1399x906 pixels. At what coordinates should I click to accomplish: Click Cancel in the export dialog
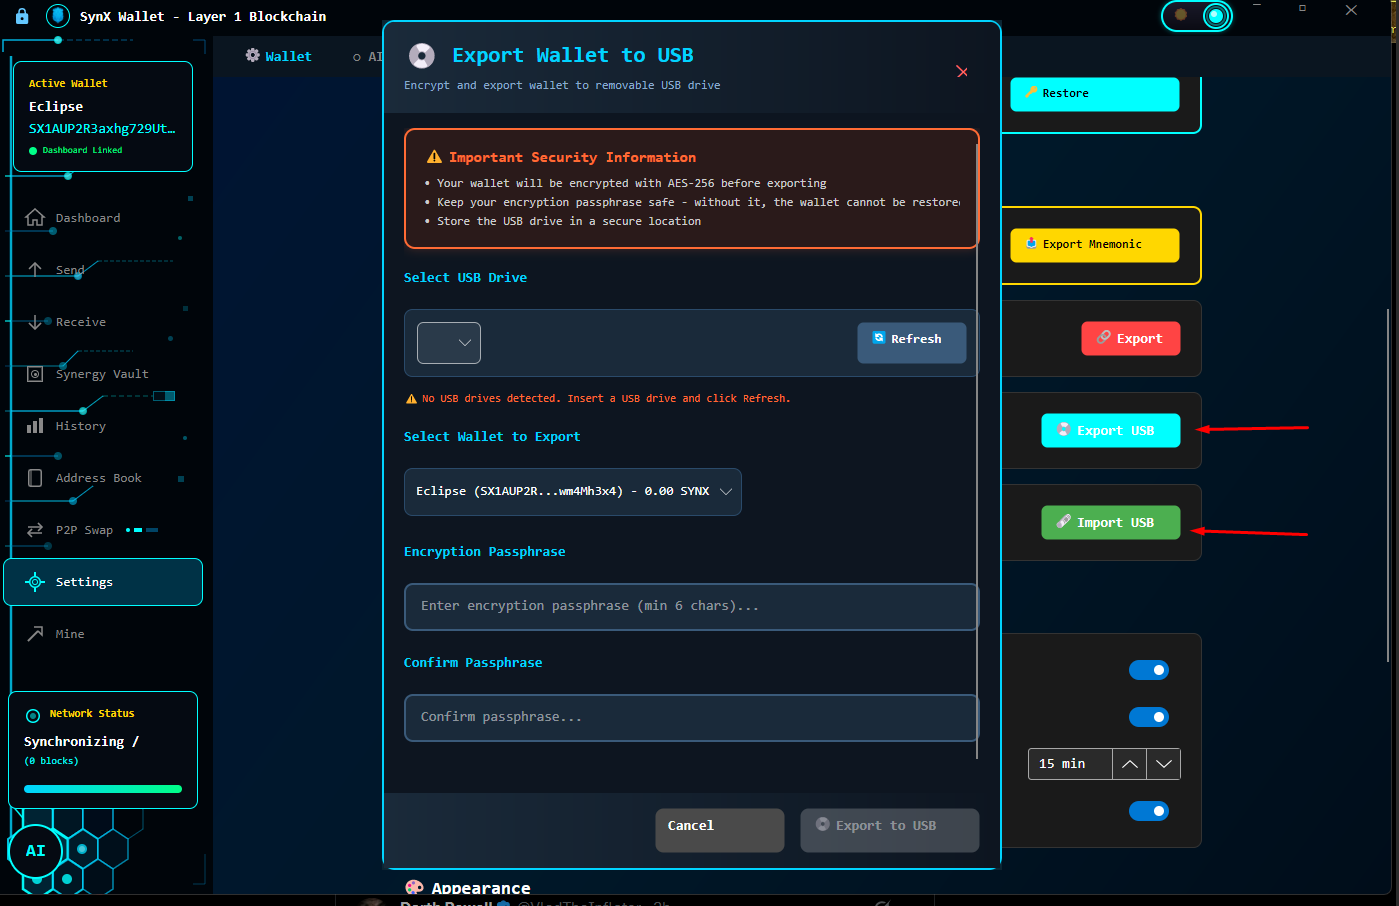click(x=720, y=830)
